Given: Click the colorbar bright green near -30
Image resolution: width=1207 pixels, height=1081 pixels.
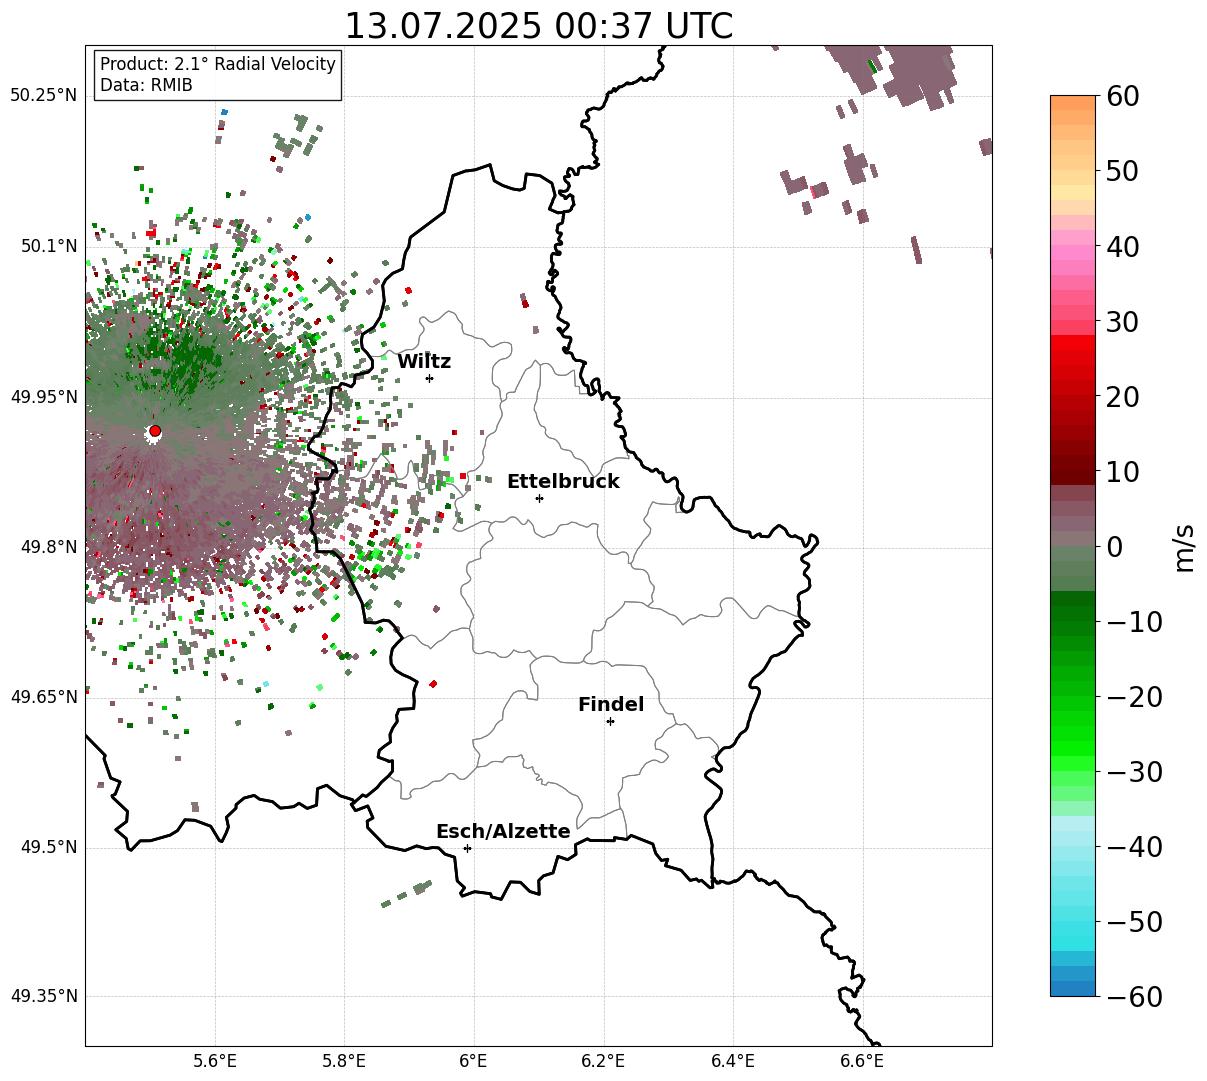Looking at the screenshot, I should (1073, 772).
